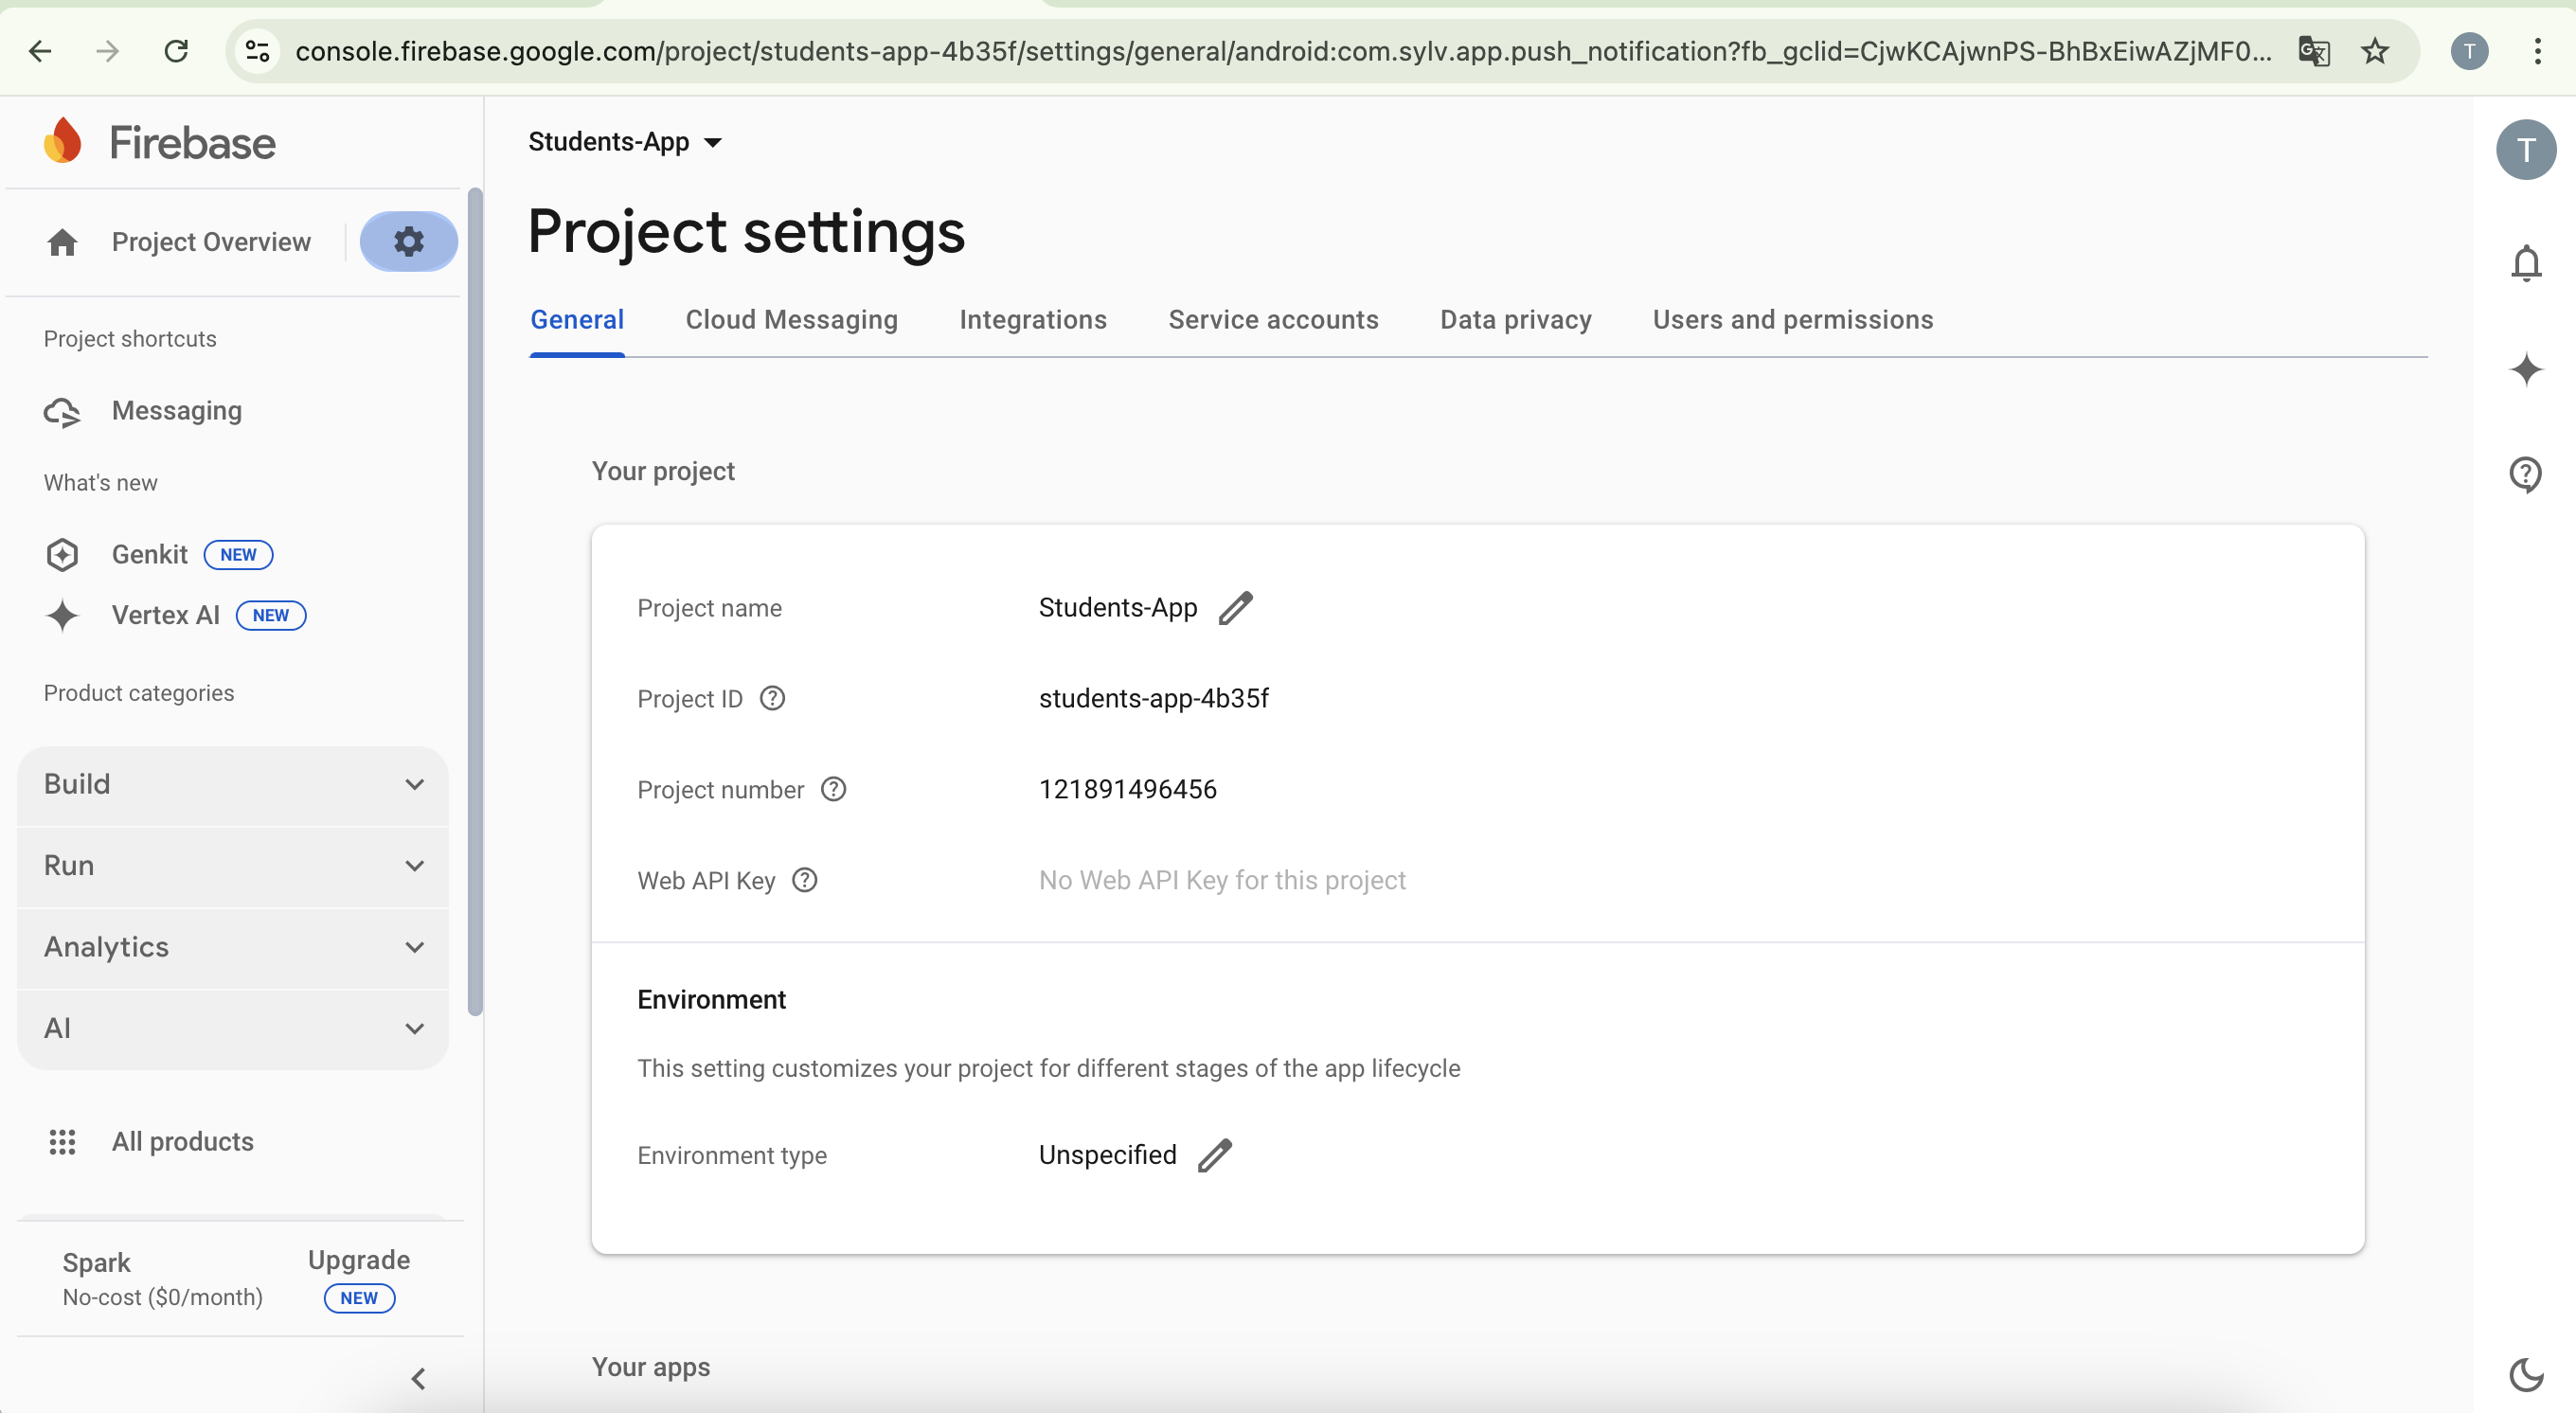
Task: View site information icon in address bar
Action: click(x=258, y=50)
